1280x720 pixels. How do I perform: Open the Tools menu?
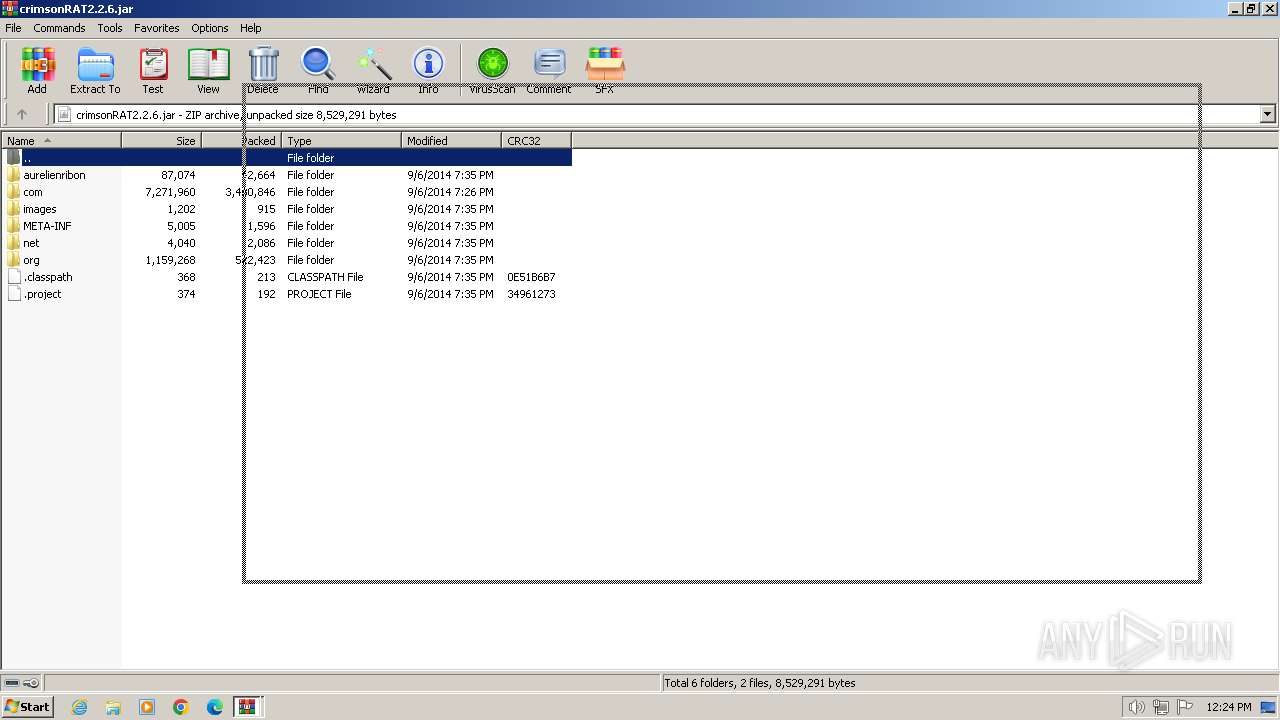tap(110, 28)
